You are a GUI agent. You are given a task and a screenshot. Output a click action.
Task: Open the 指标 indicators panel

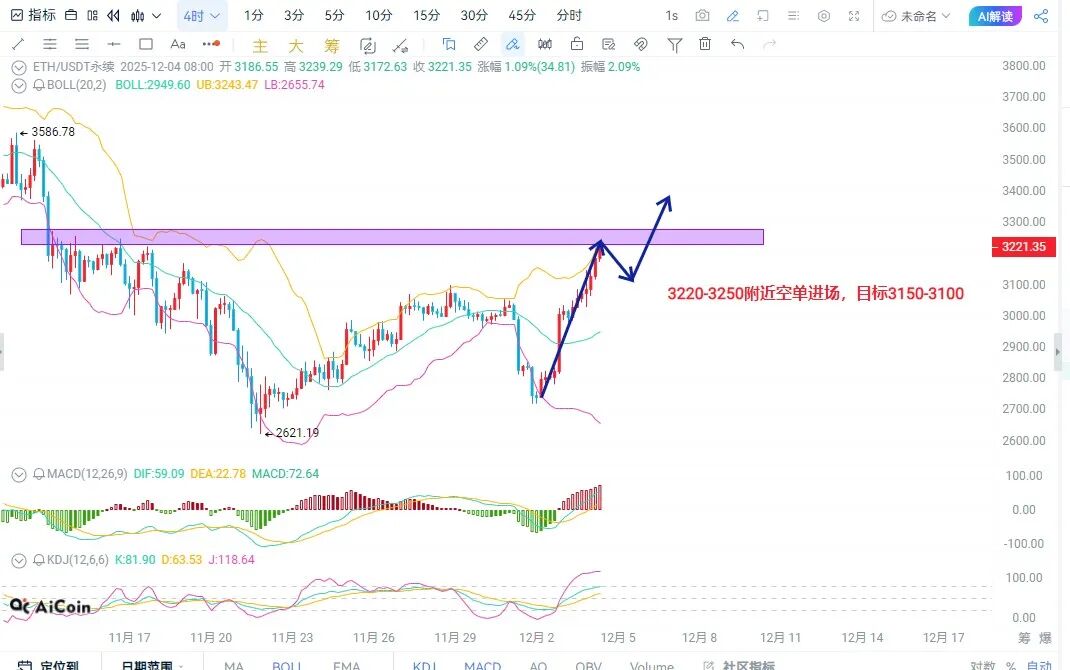pyautogui.click(x=33, y=15)
